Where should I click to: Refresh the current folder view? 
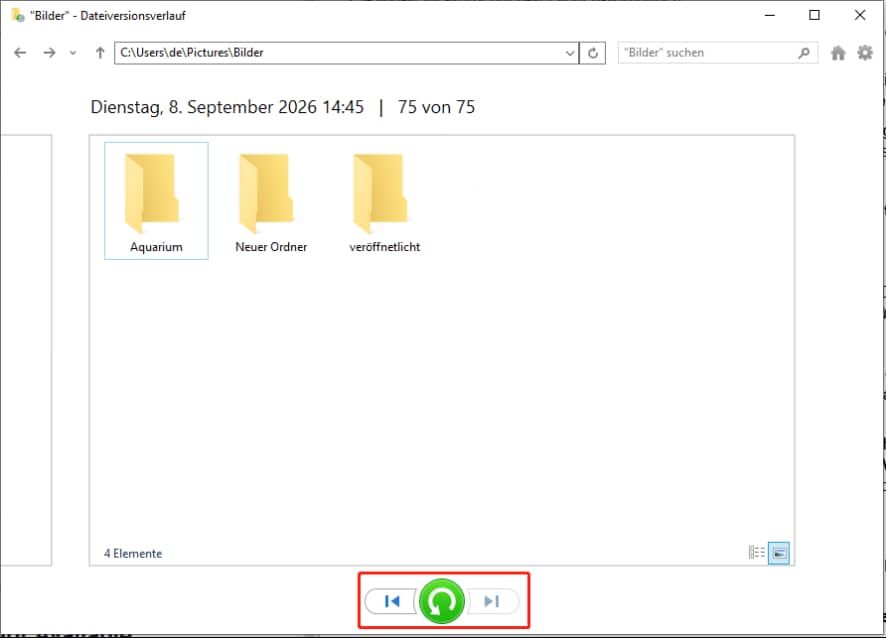point(593,53)
